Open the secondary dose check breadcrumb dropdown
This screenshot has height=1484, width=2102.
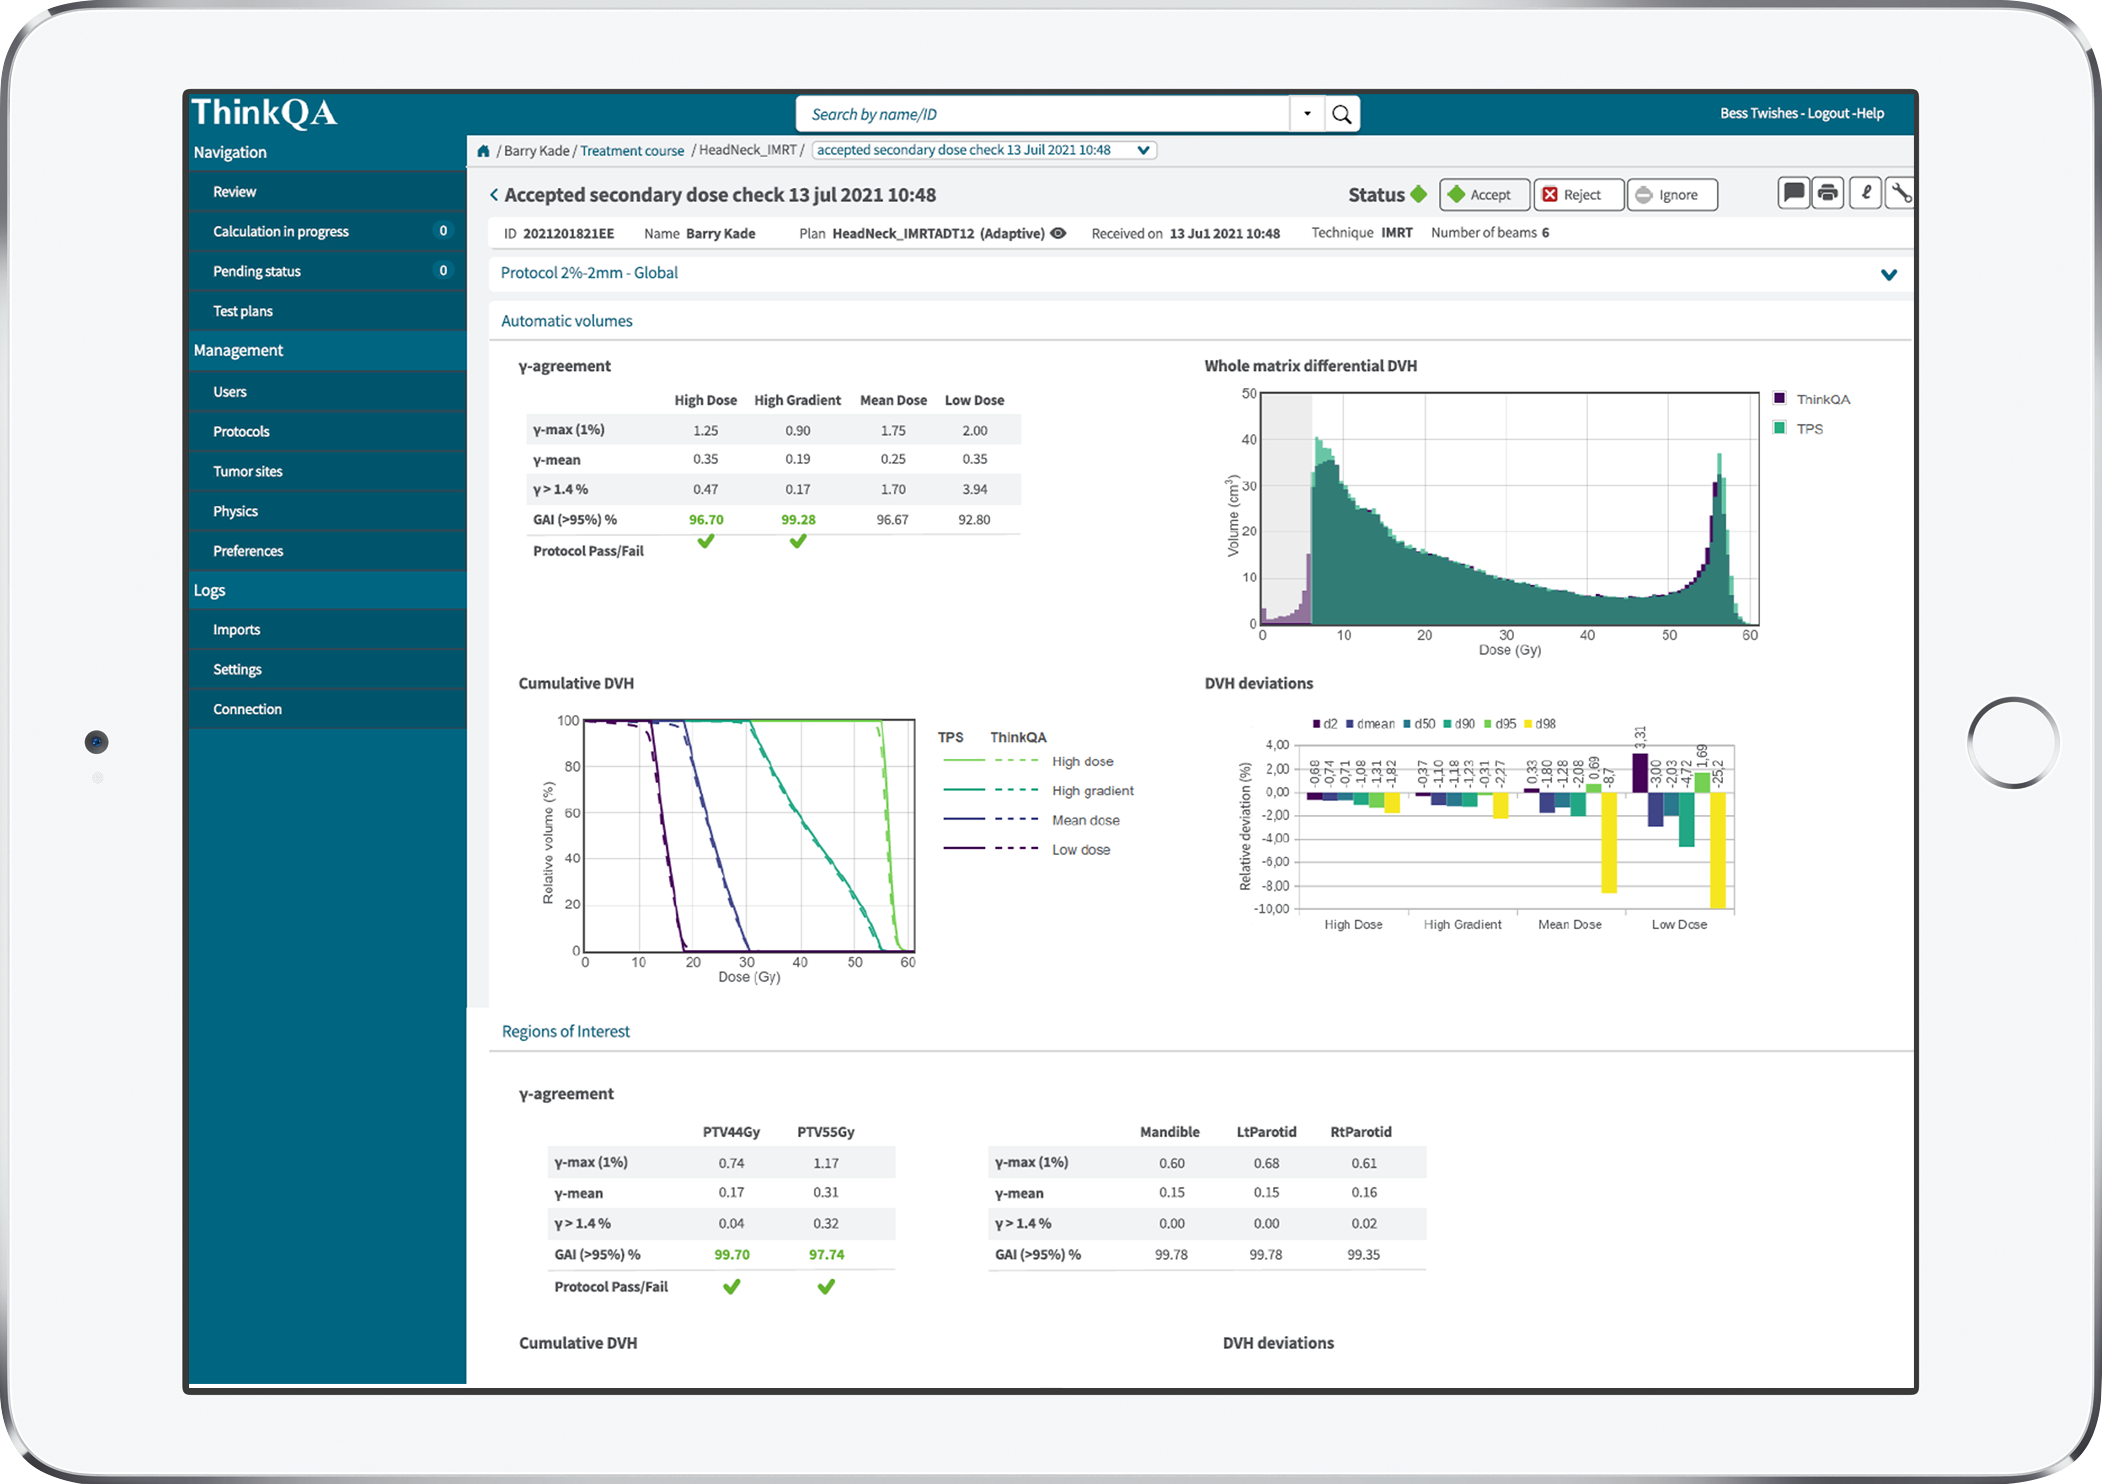[x=1143, y=150]
